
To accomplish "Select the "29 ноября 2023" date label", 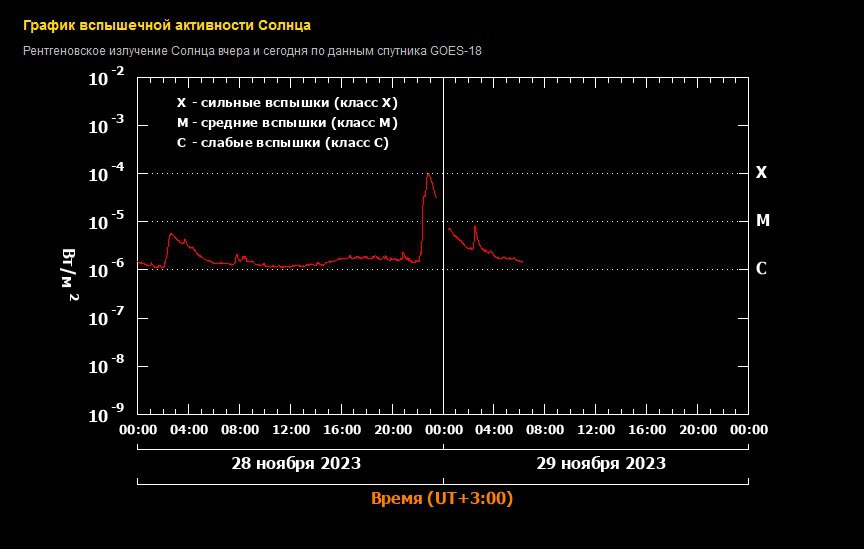I will (601, 464).
